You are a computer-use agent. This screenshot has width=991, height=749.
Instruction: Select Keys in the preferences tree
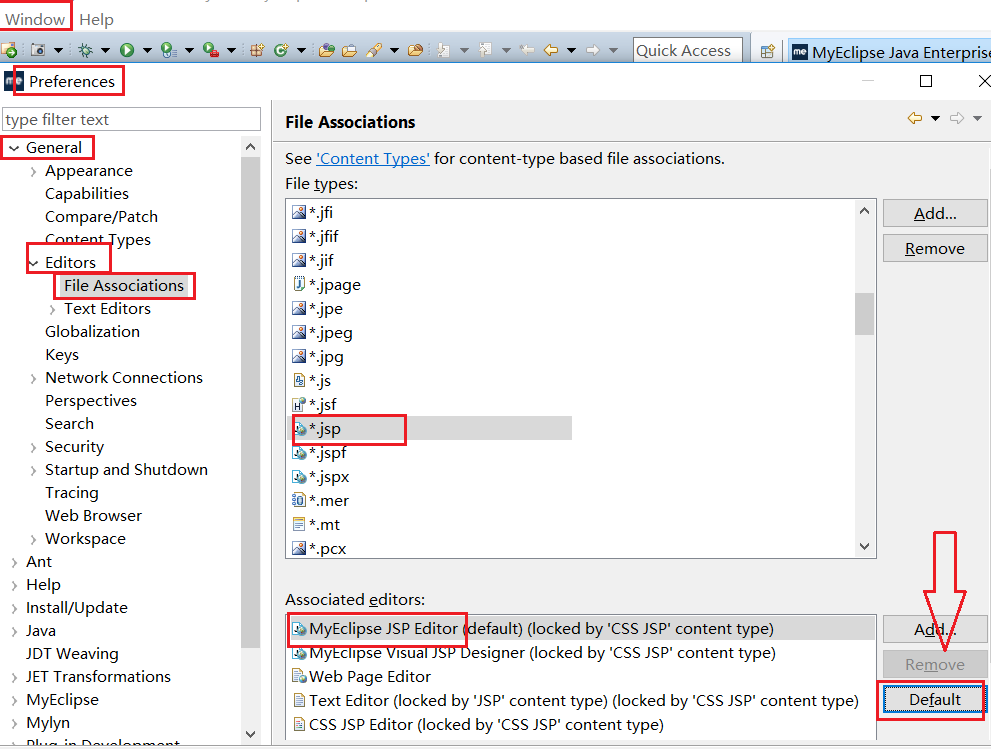click(x=62, y=355)
